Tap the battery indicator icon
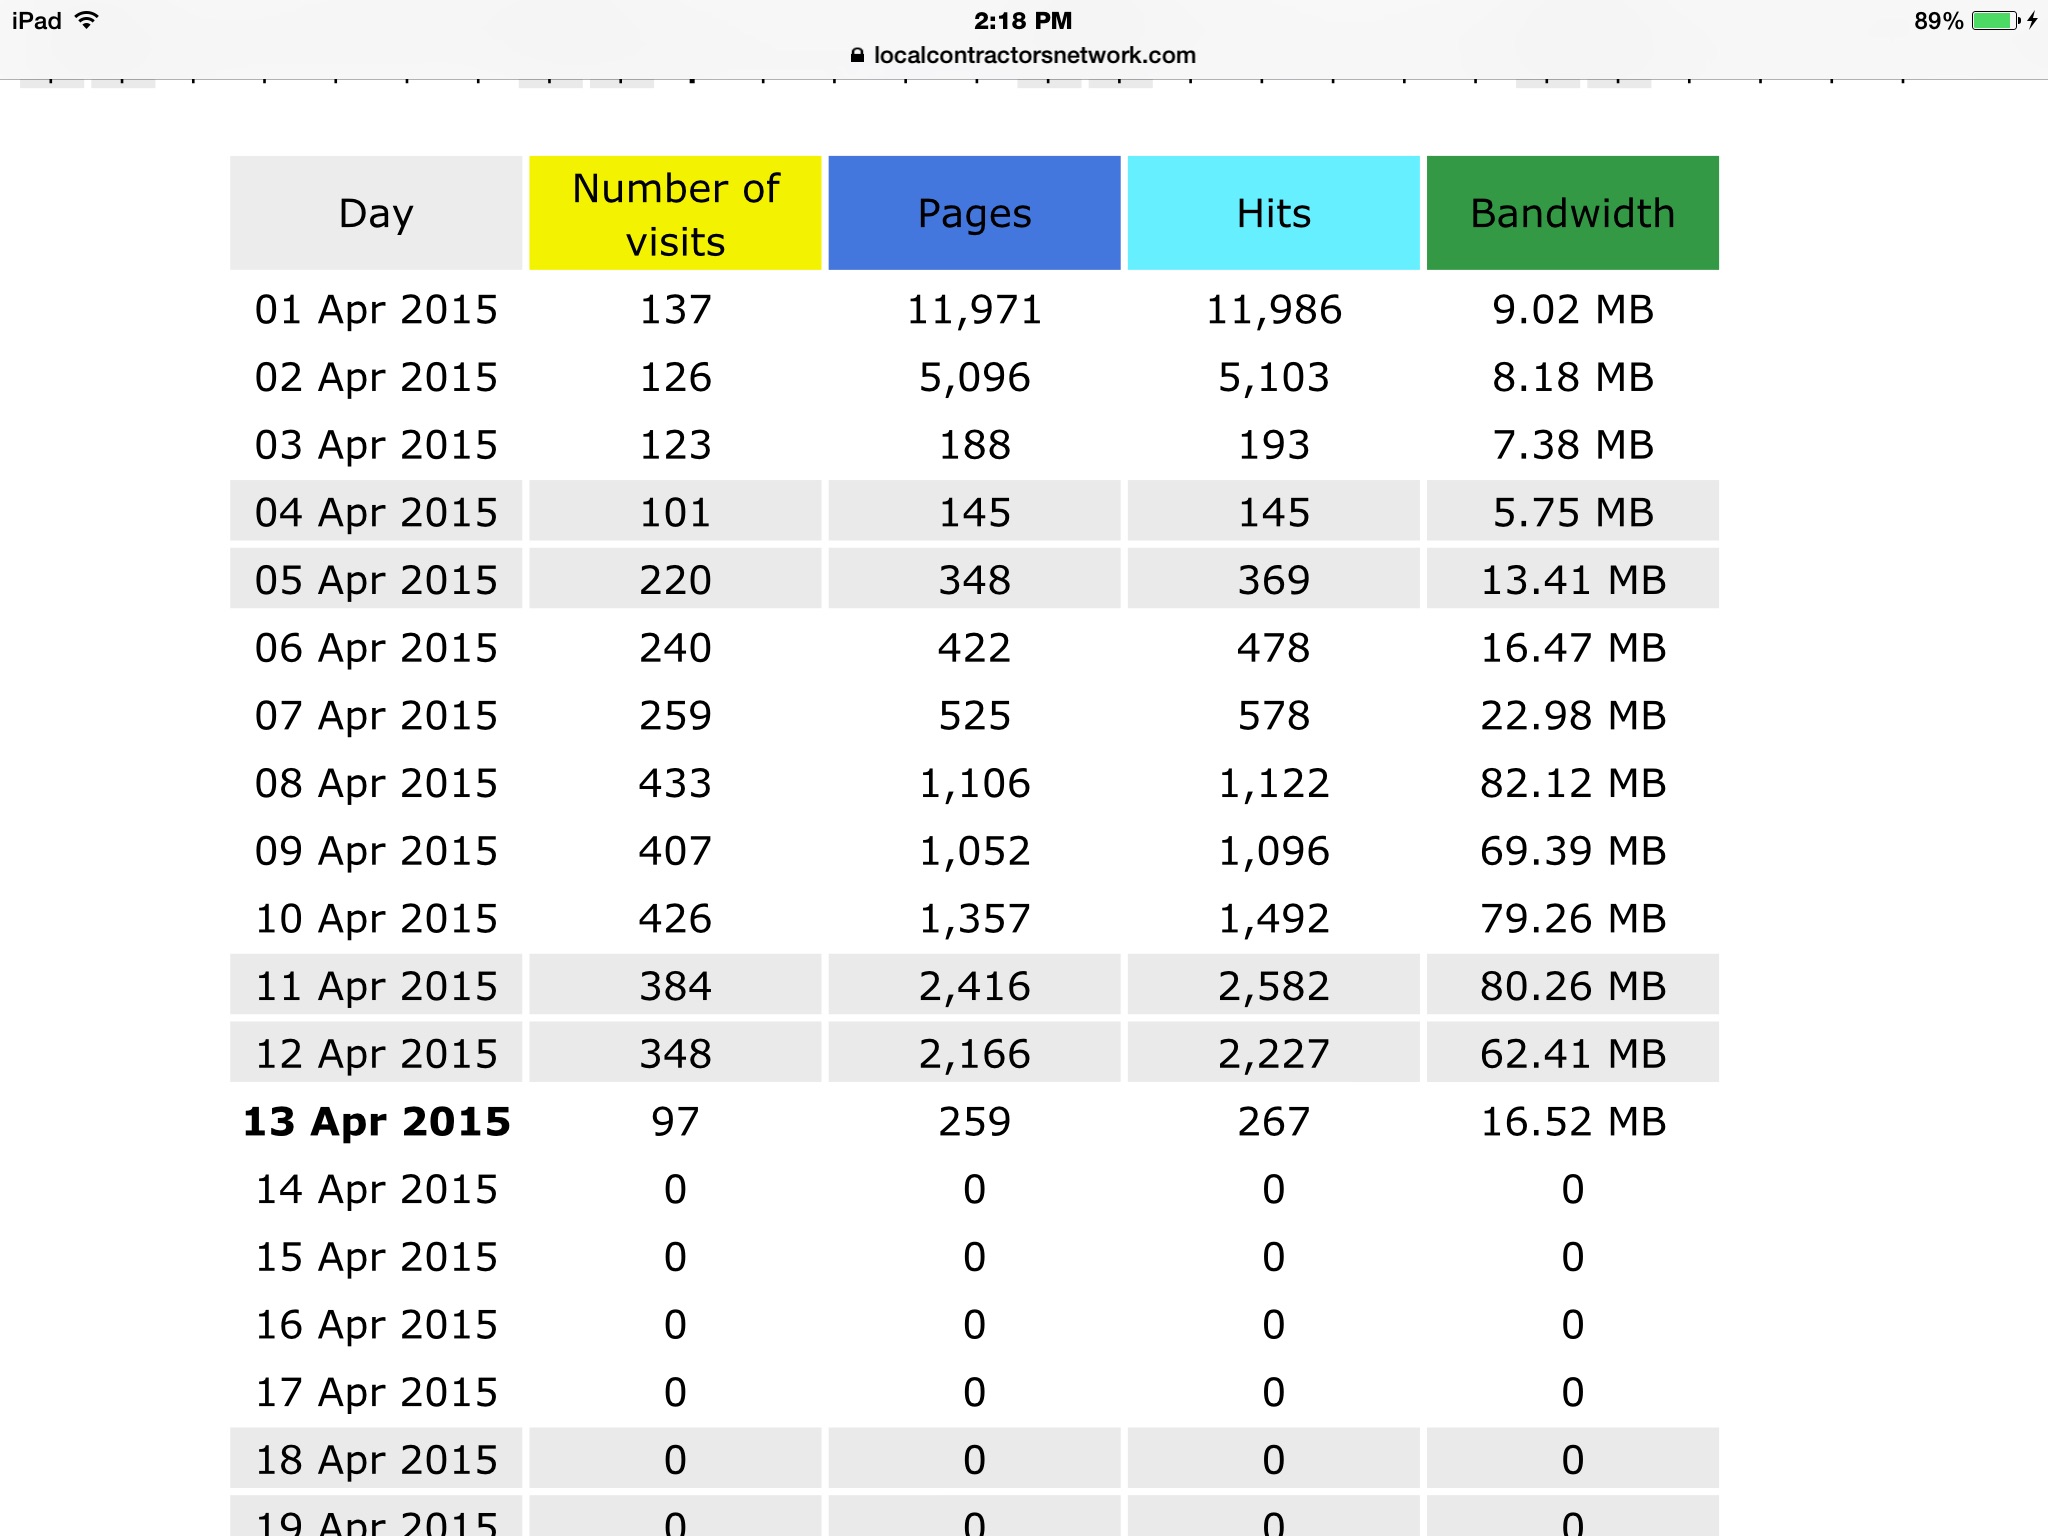The height and width of the screenshot is (1536, 2048). point(1995,20)
